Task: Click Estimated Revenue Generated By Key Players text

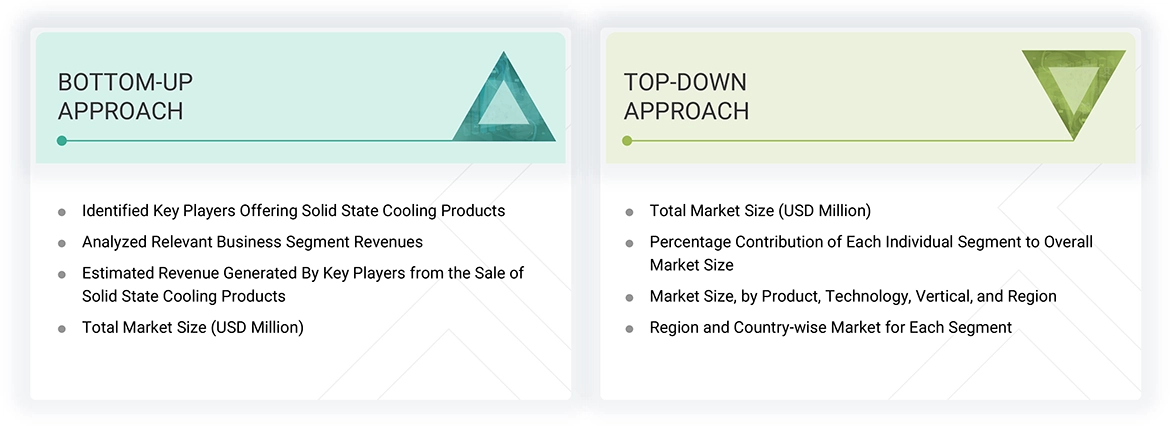Action: (302, 273)
